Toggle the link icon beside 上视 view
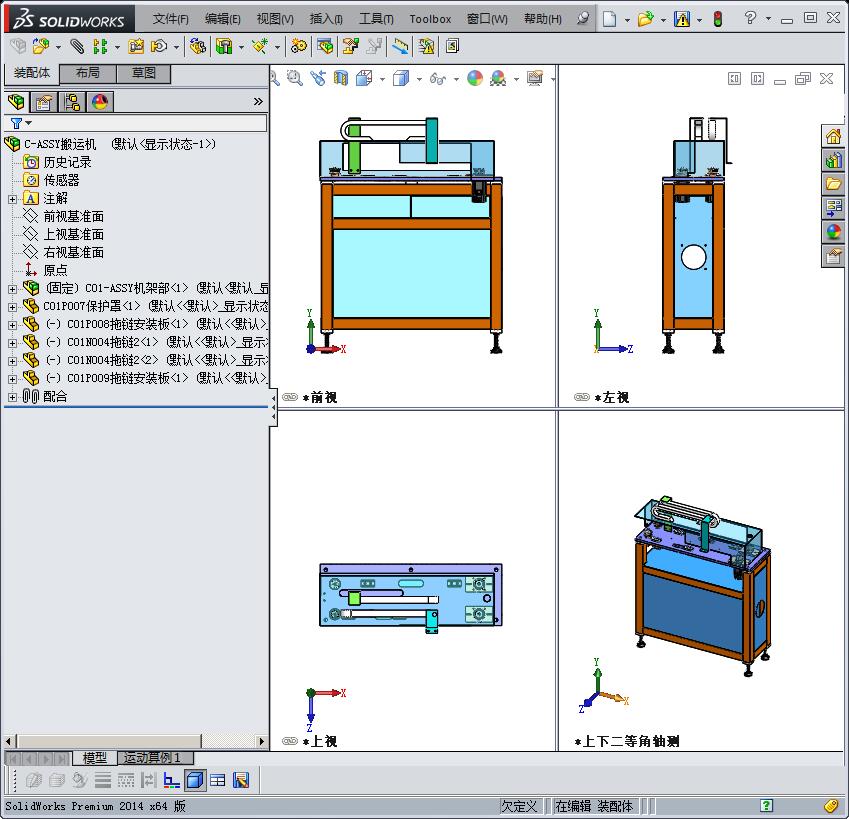 [290, 741]
